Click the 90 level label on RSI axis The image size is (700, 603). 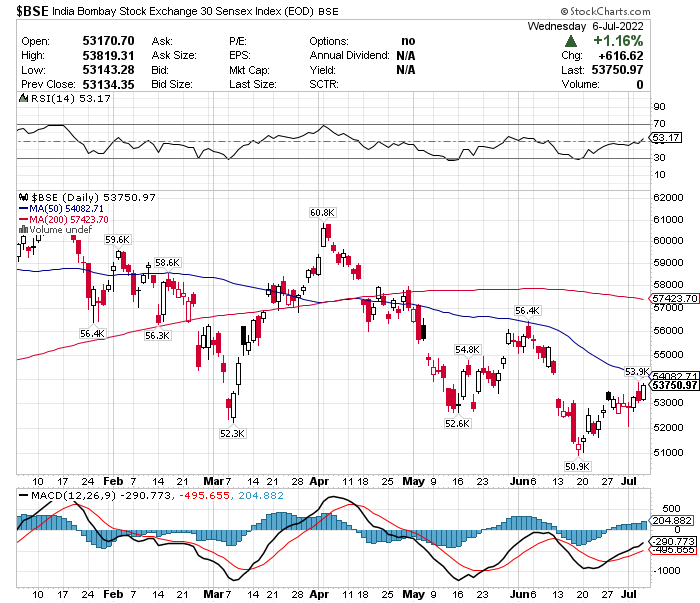(x=659, y=107)
